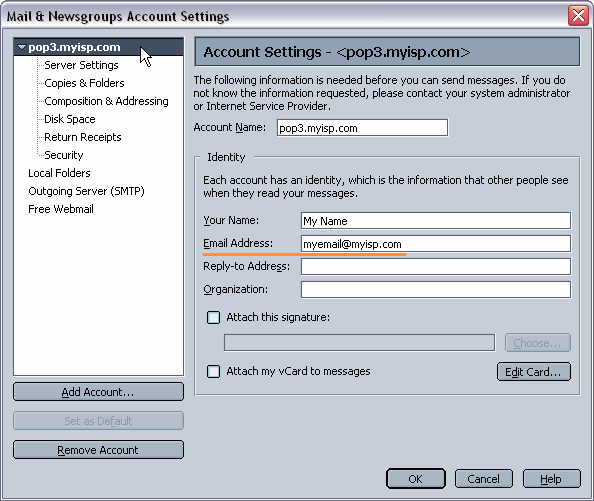
Task: Open Return Receipts settings
Action: point(83,137)
